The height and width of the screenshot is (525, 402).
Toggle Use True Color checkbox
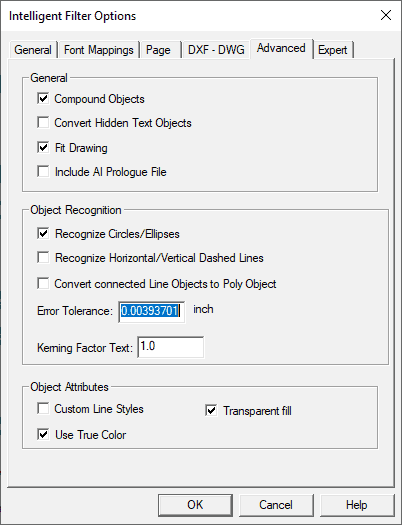pyautogui.click(x=43, y=434)
